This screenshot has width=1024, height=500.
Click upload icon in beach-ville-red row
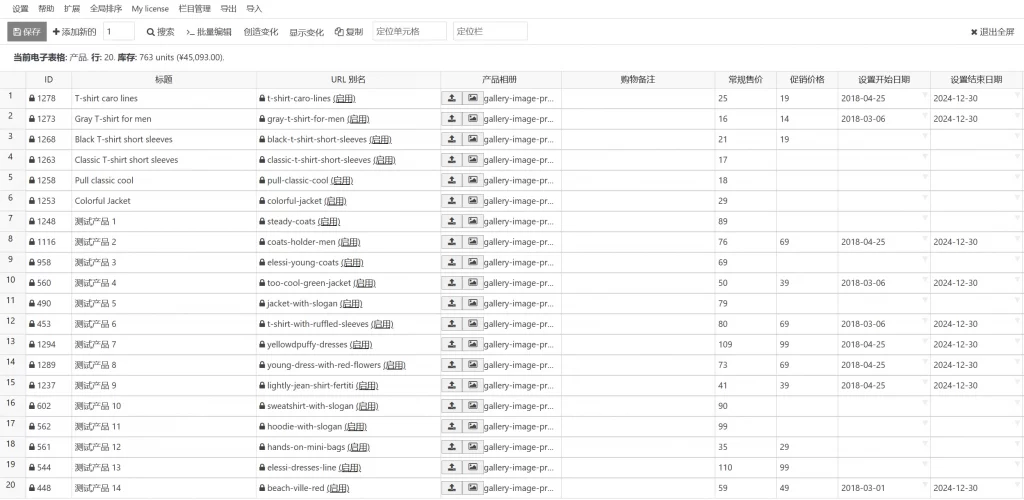pyautogui.click(x=451, y=488)
